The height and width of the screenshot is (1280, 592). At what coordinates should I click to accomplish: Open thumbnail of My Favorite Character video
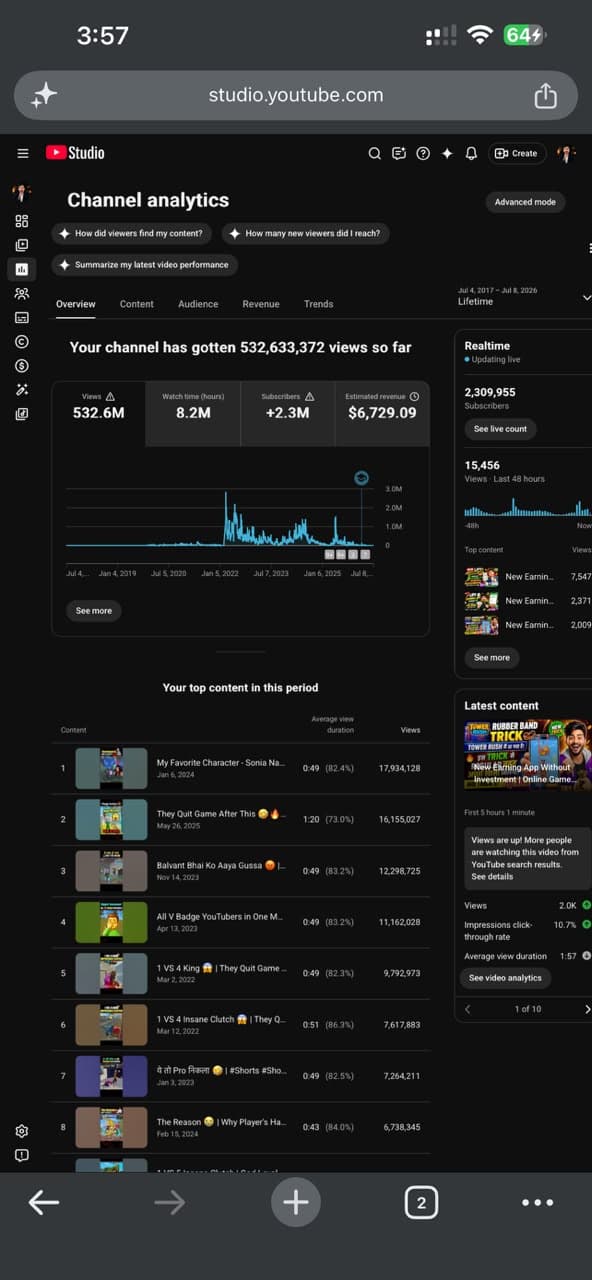point(111,768)
